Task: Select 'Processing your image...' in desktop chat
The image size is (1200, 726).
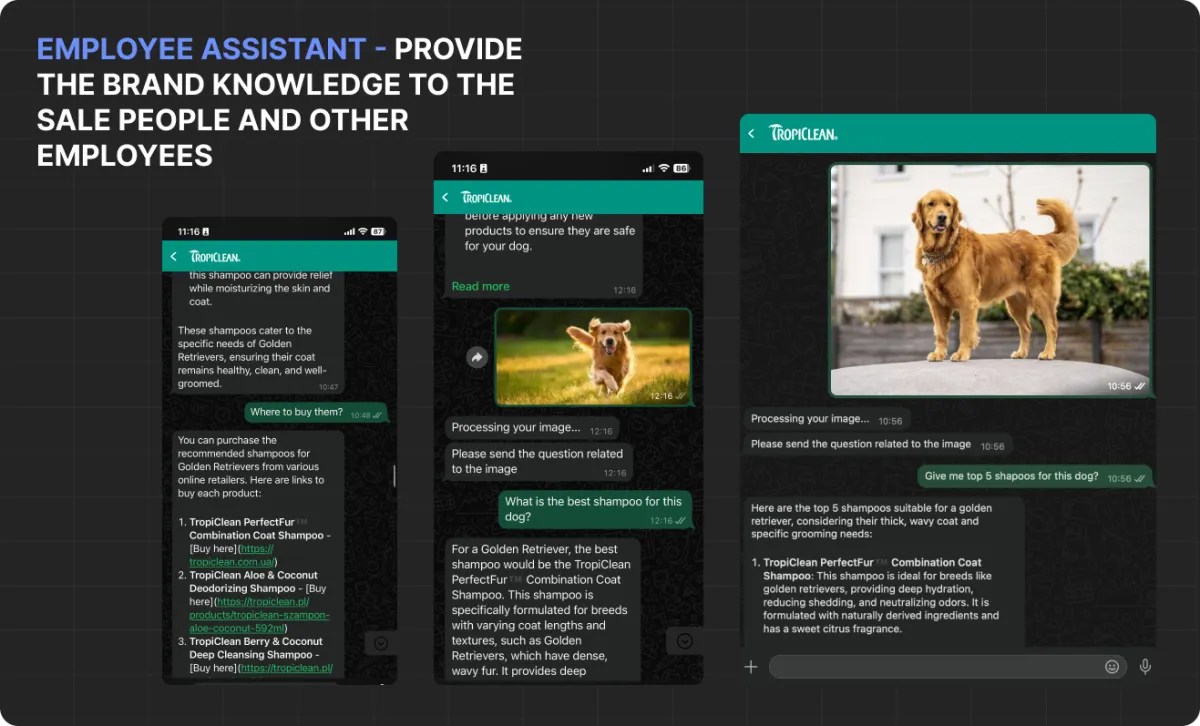Action: [827, 420]
